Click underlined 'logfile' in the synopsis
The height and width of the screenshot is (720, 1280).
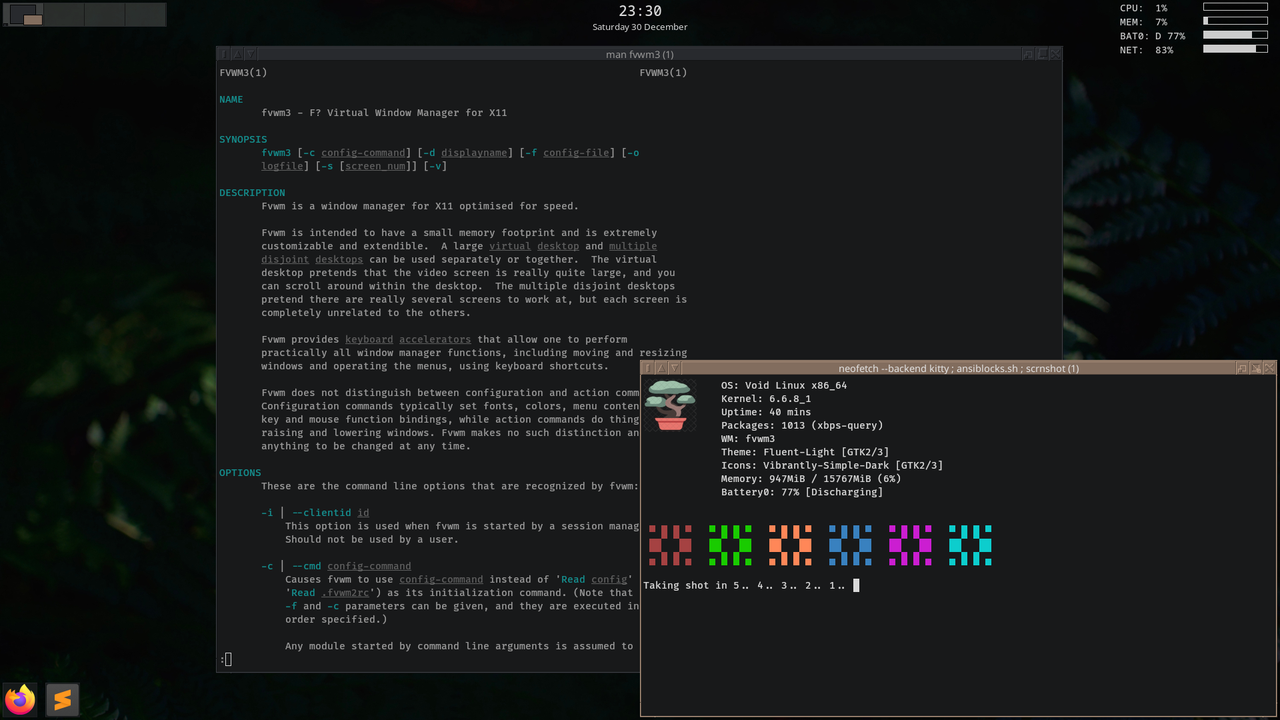click(x=283, y=166)
